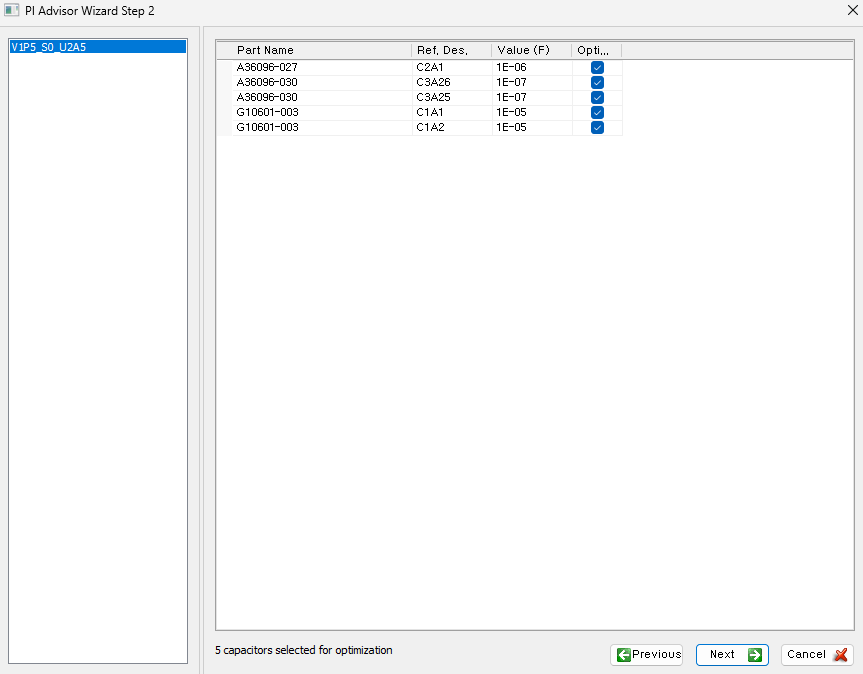Viewport: 863px width, 674px height.
Task: Cancel the PI Advisor wizard
Action: (817, 655)
